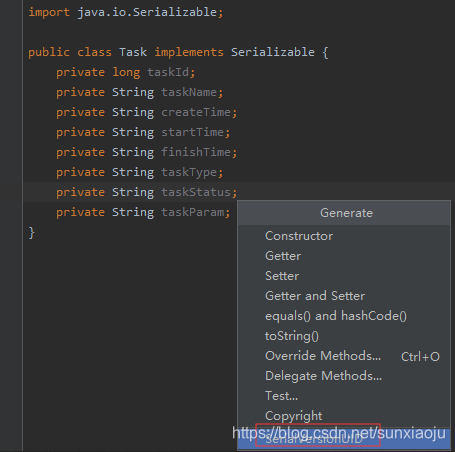455x452 pixels.
Task: Click the startTime field identifier
Action: 192,132
